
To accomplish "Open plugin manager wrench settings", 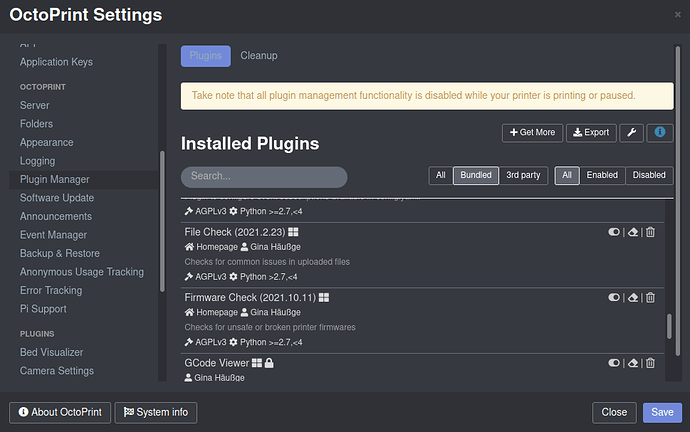I will tap(631, 132).
